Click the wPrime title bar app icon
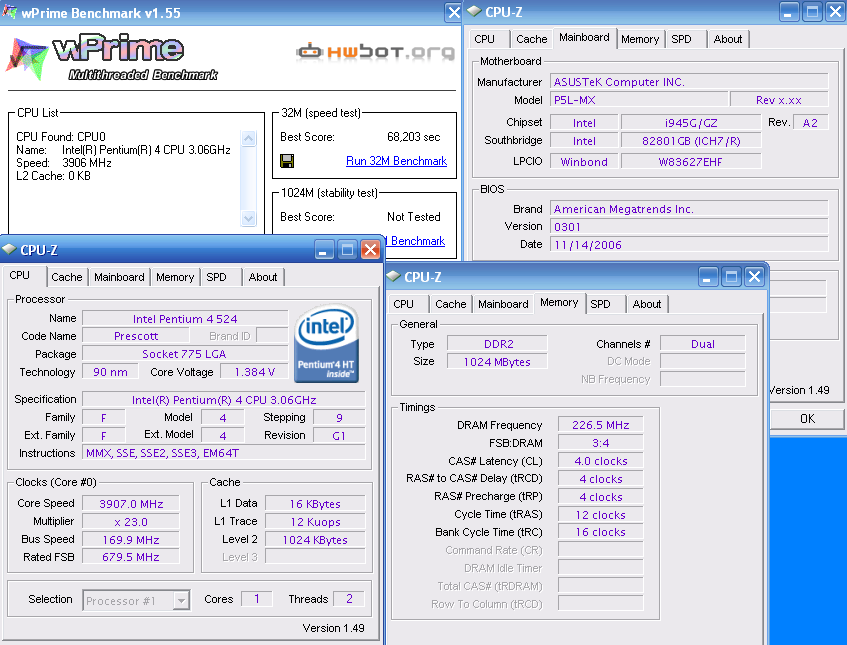The height and width of the screenshot is (645, 847). tap(9, 11)
